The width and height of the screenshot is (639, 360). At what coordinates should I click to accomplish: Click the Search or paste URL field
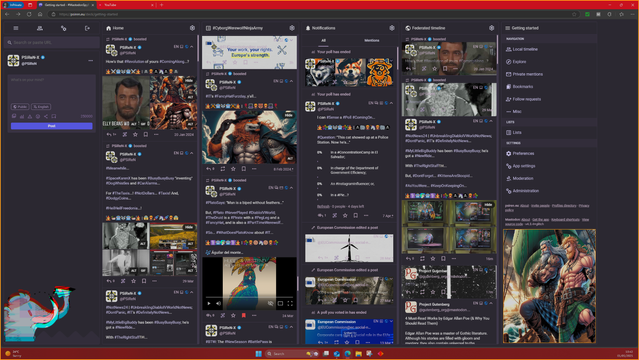click(52, 42)
